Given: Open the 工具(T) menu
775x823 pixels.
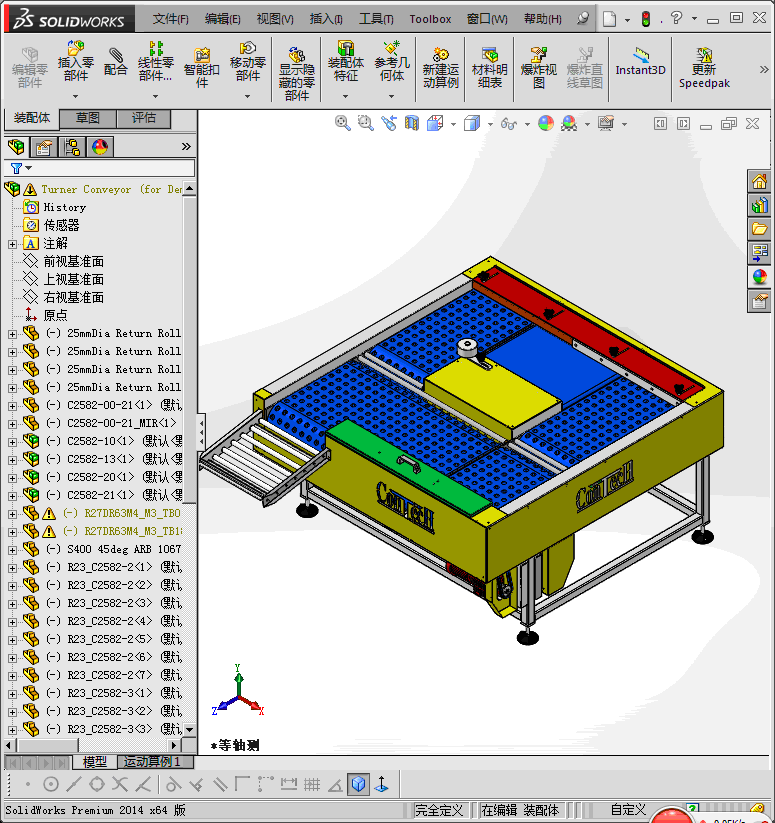Looking at the screenshot, I should coord(376,19).
